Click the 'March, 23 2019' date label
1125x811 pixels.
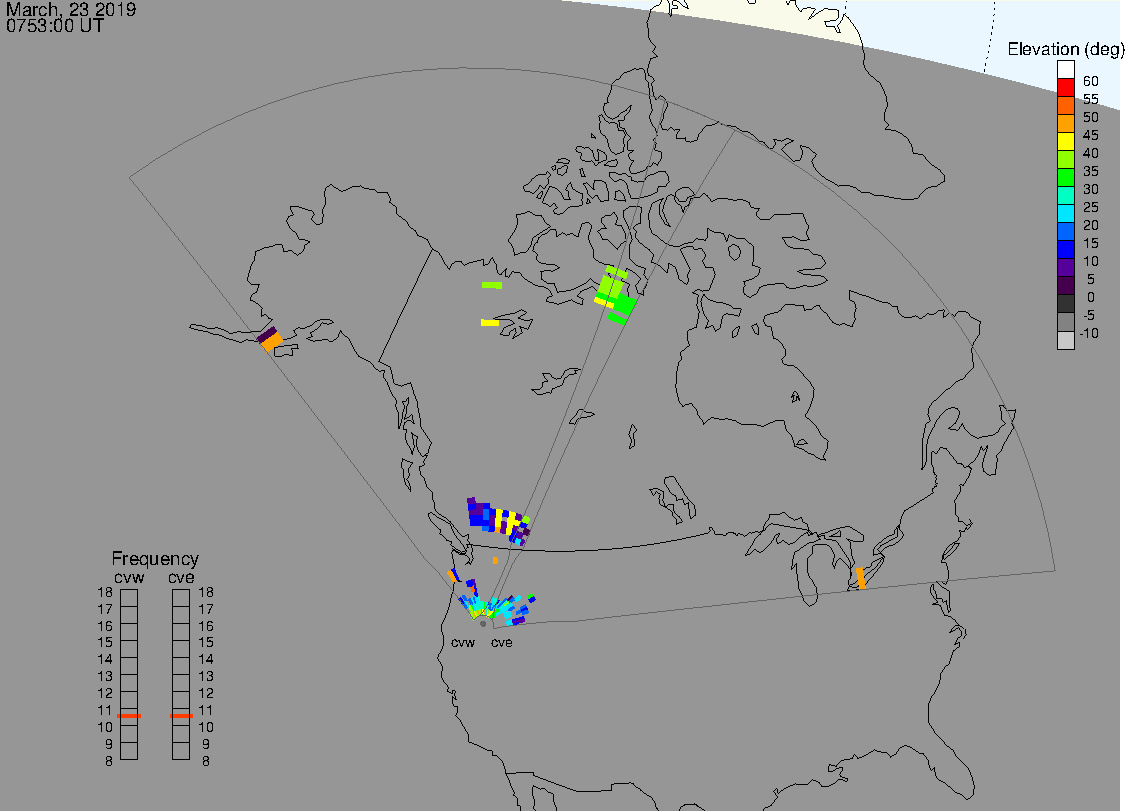[x=70, y=10]
